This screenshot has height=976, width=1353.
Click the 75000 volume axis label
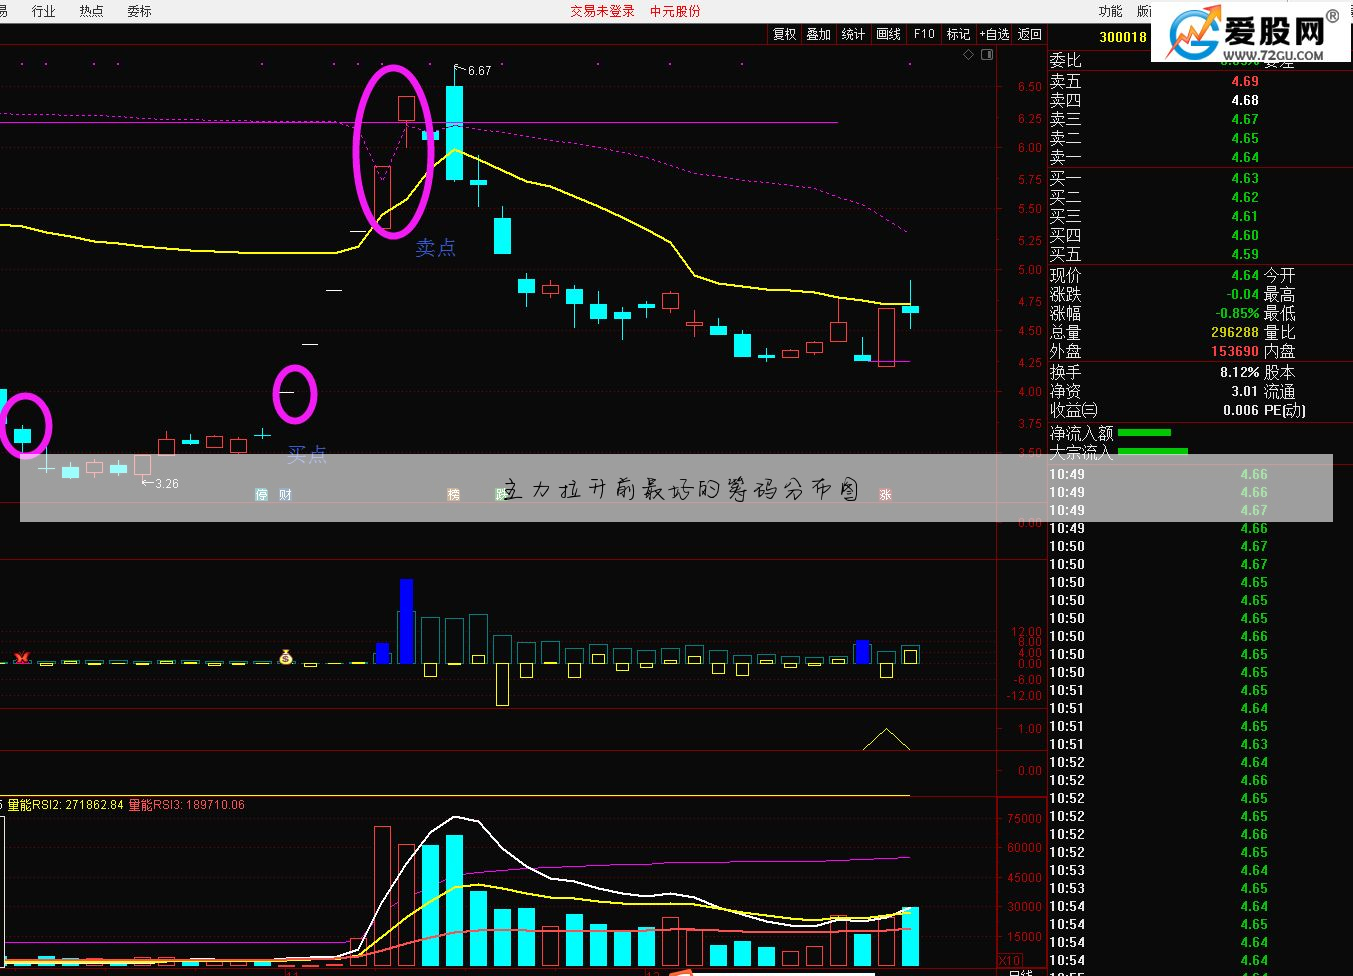(1024, 818)
